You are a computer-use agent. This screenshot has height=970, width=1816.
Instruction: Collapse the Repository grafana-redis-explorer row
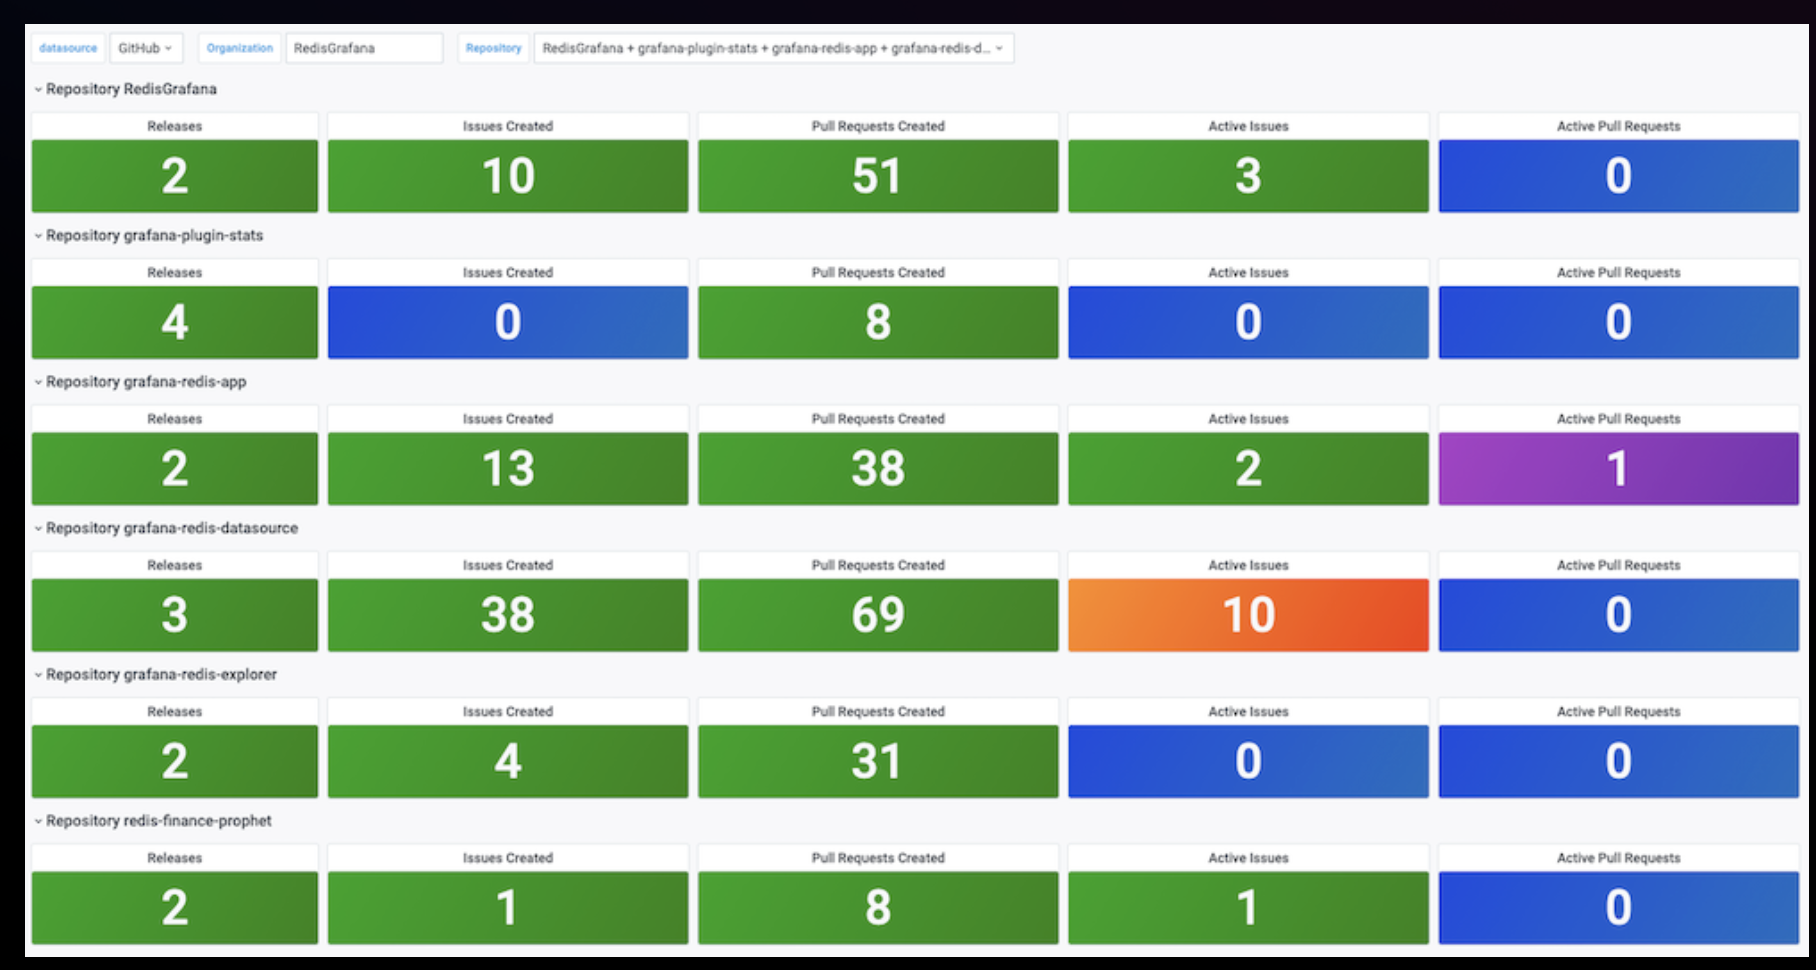click(x=155, y=674)
